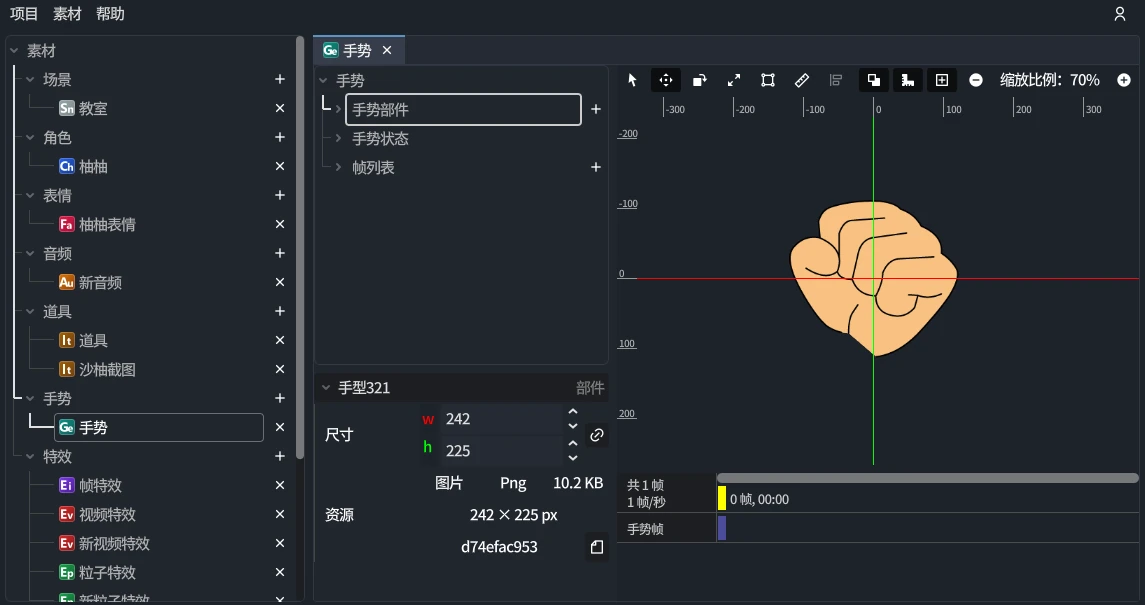Add a frame to 帧列表
Image resolution: width=1145 pixels, height=605 pixels.
pyautogui.click(x=596, y=167)
